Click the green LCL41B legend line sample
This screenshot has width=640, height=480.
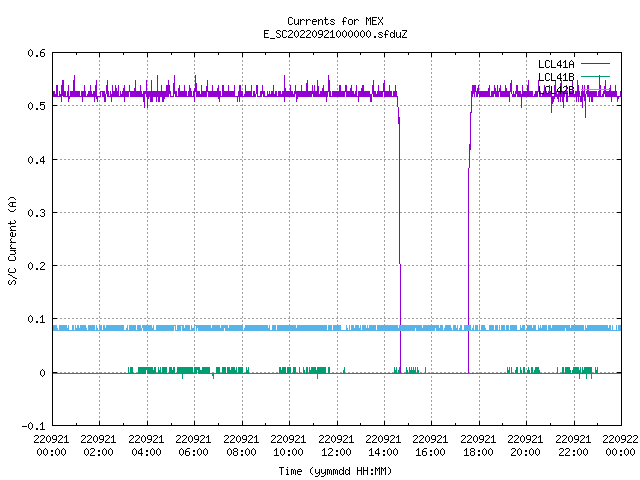[595, 76]
